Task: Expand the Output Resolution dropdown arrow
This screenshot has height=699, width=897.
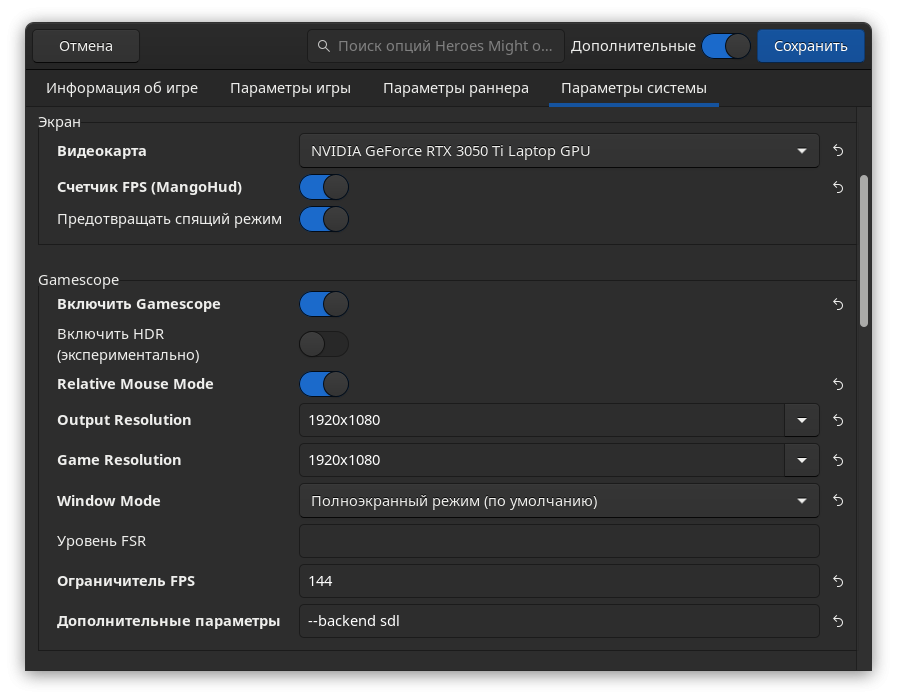Action: [801, 420]
